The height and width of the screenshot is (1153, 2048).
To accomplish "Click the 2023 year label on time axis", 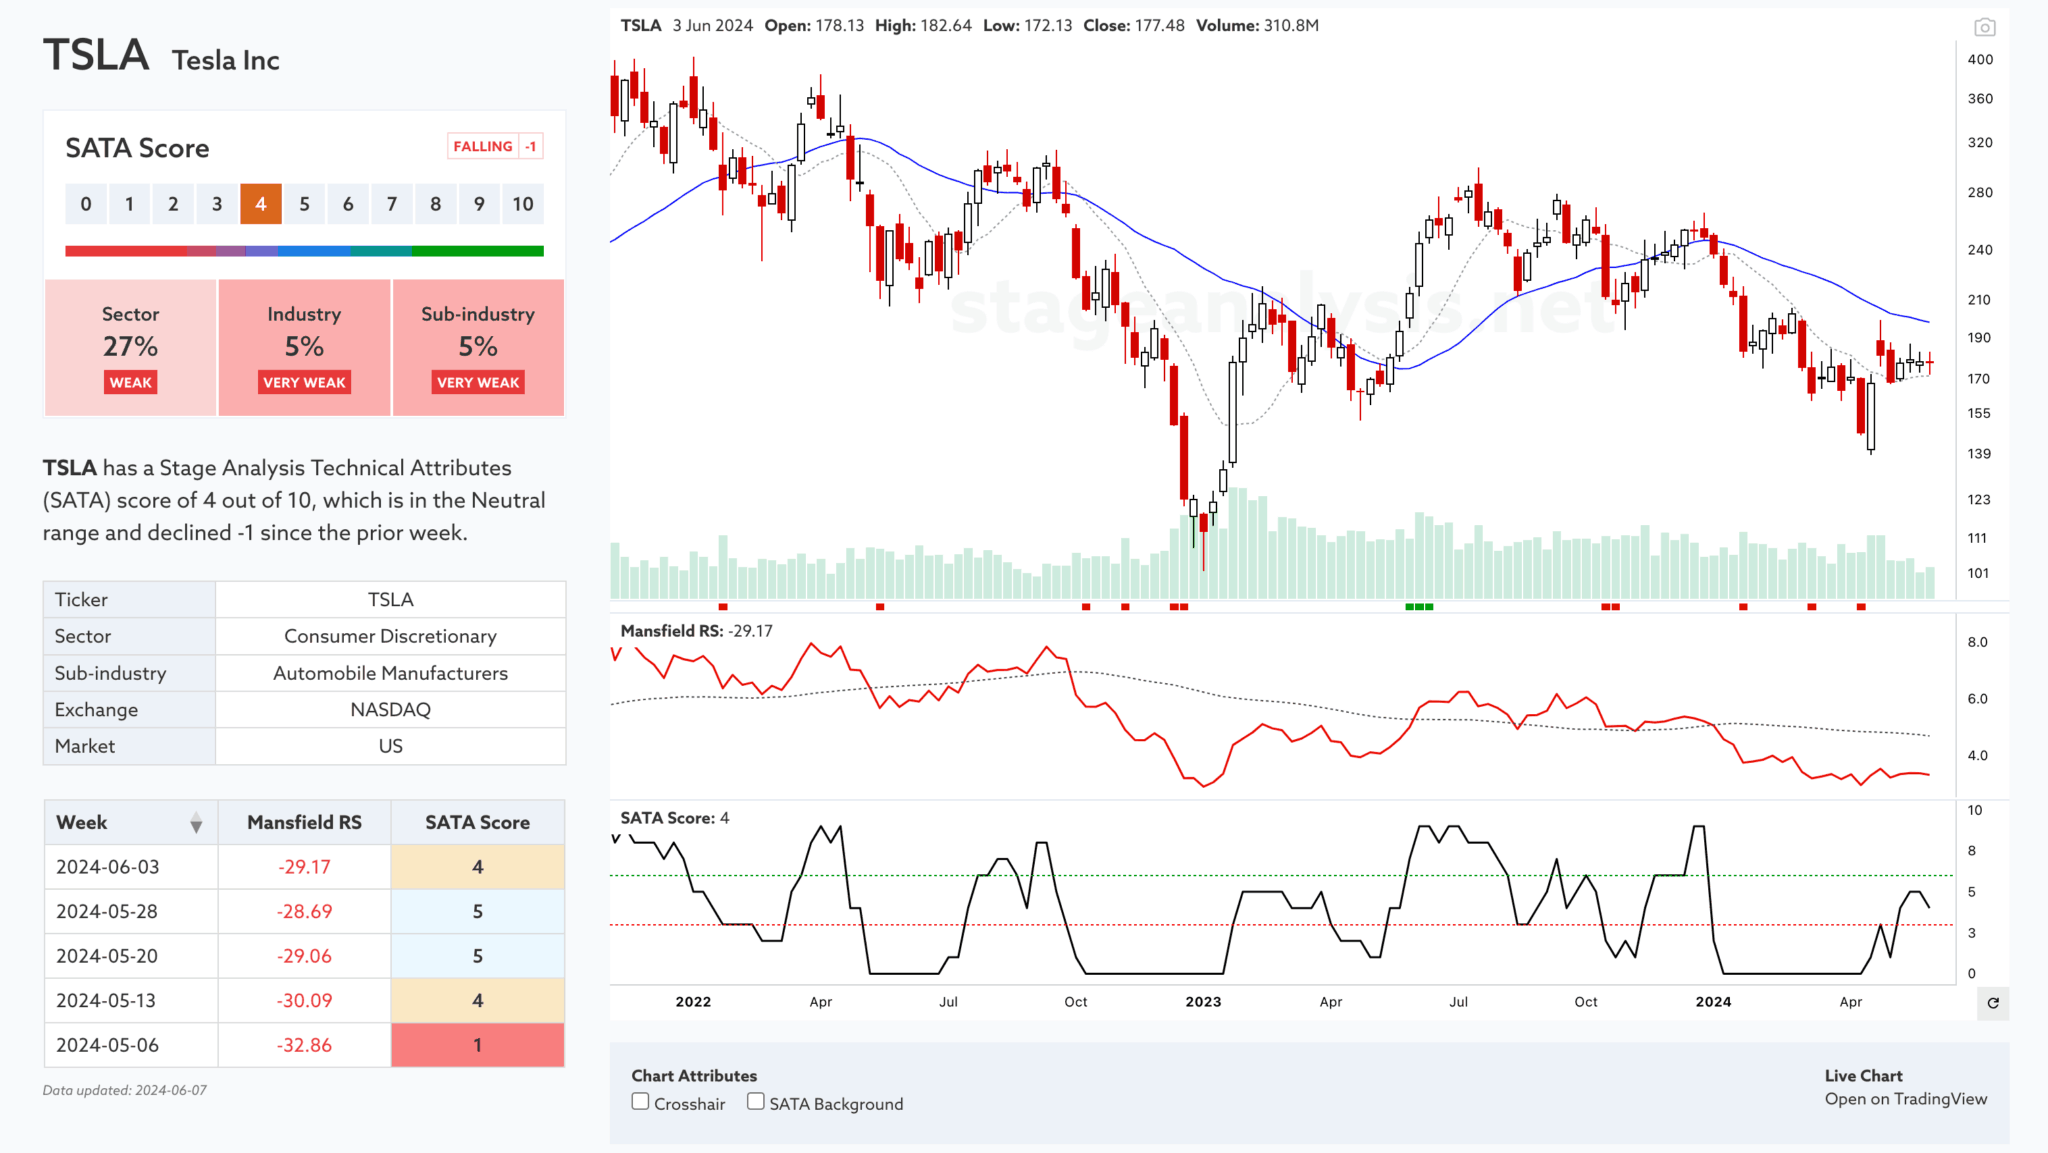I will pos(1203,1002).
